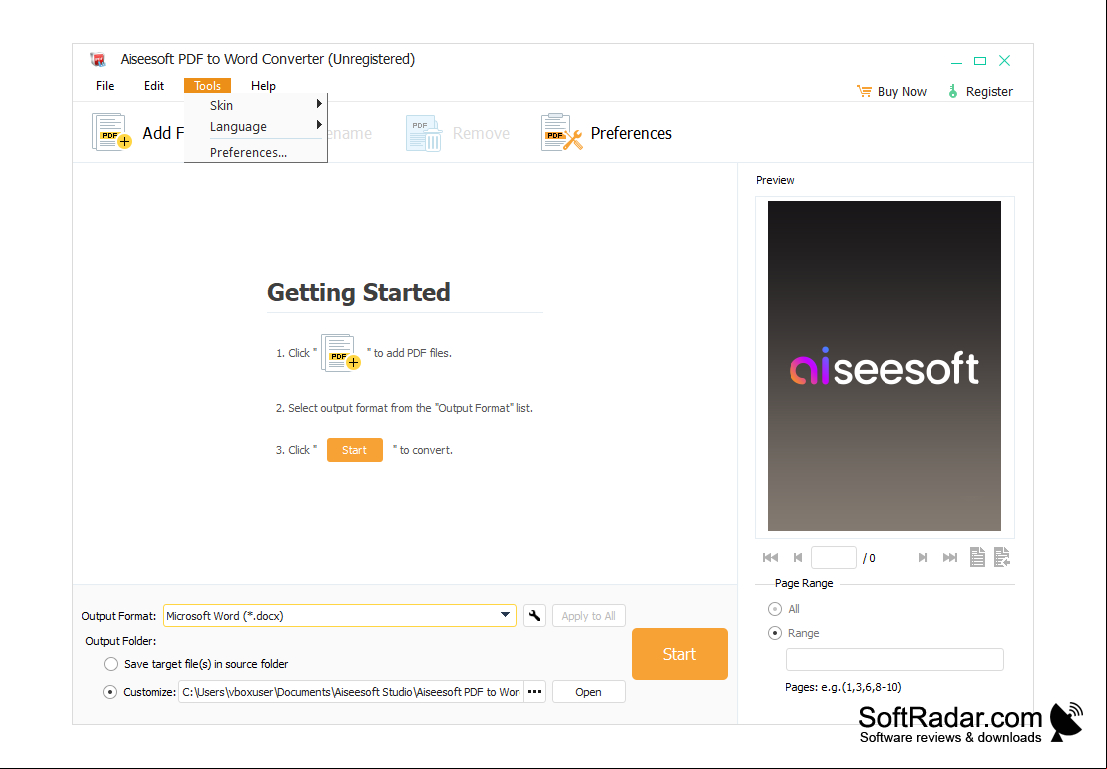Close the converter window
The width and height of the screenshot is (1107, 769).
click(1005, 61)
